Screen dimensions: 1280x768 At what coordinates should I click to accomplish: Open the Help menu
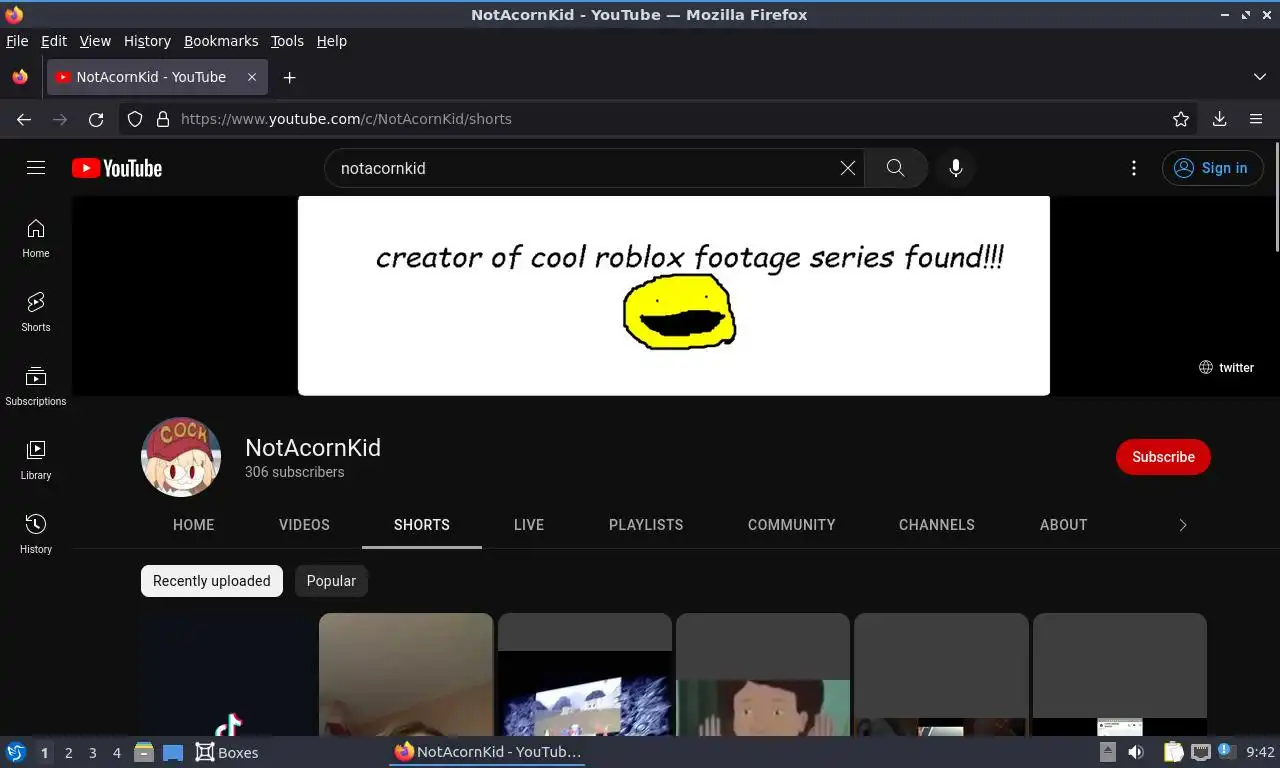click(x=332, y=41)
